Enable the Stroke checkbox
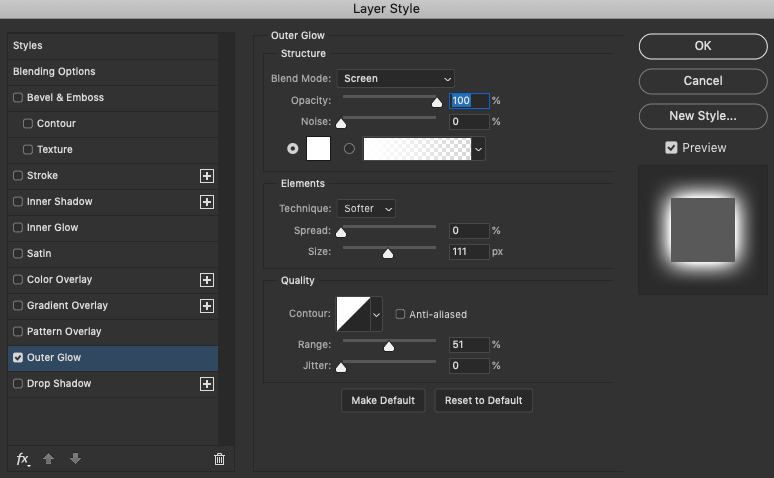Screen dimensions: 774x478 coord(18,175)
